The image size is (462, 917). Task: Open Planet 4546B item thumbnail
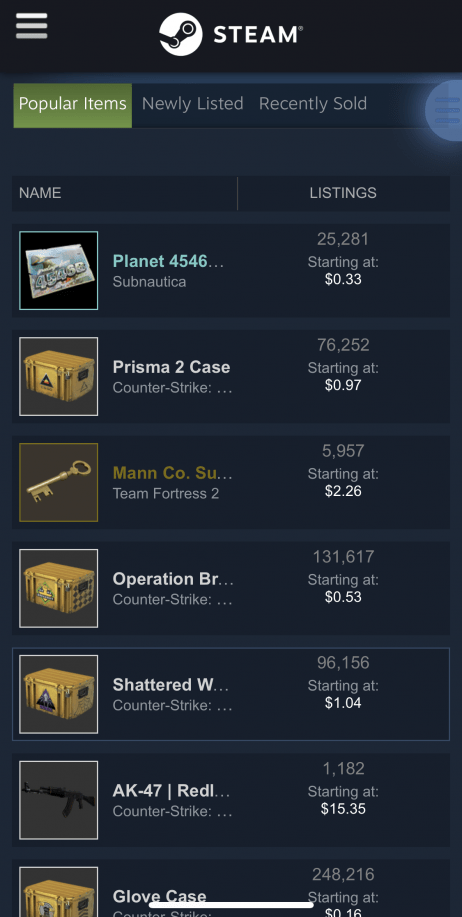[58, 270]
